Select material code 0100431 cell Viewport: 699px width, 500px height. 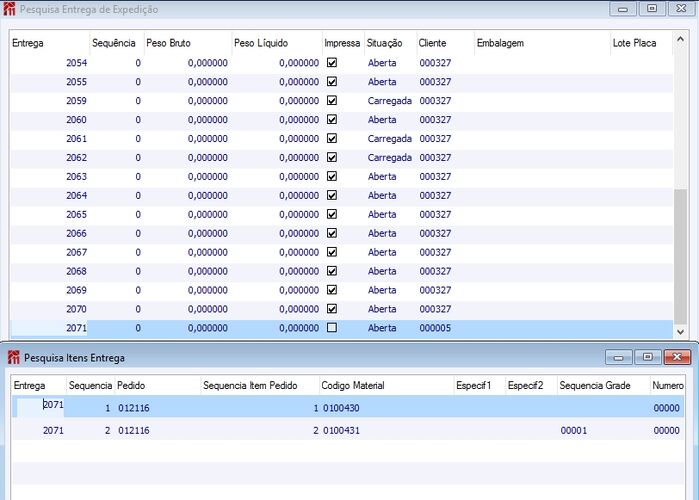[x=341, y=430]
